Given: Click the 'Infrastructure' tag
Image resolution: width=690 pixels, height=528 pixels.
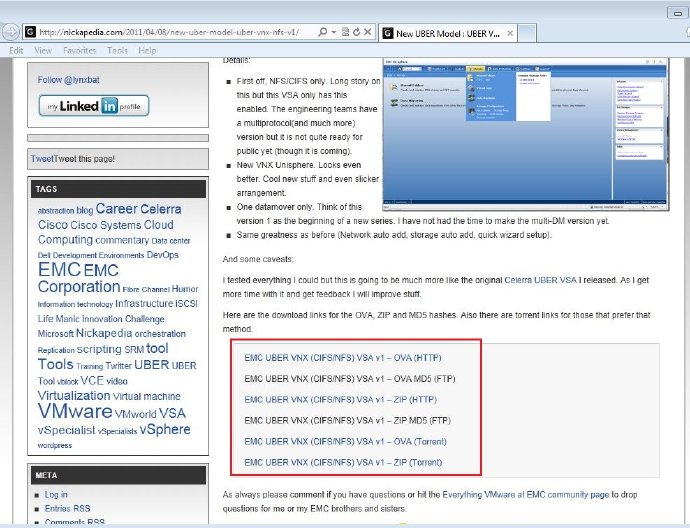Looking at the screenshot, I should (144, 304).
